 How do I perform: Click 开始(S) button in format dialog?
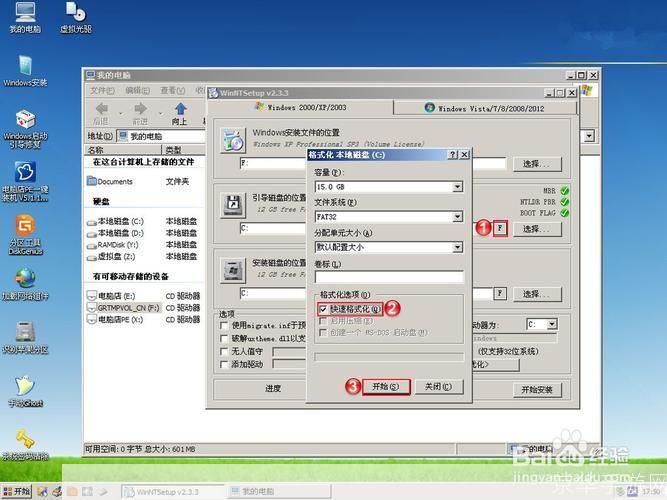(386, 387)
